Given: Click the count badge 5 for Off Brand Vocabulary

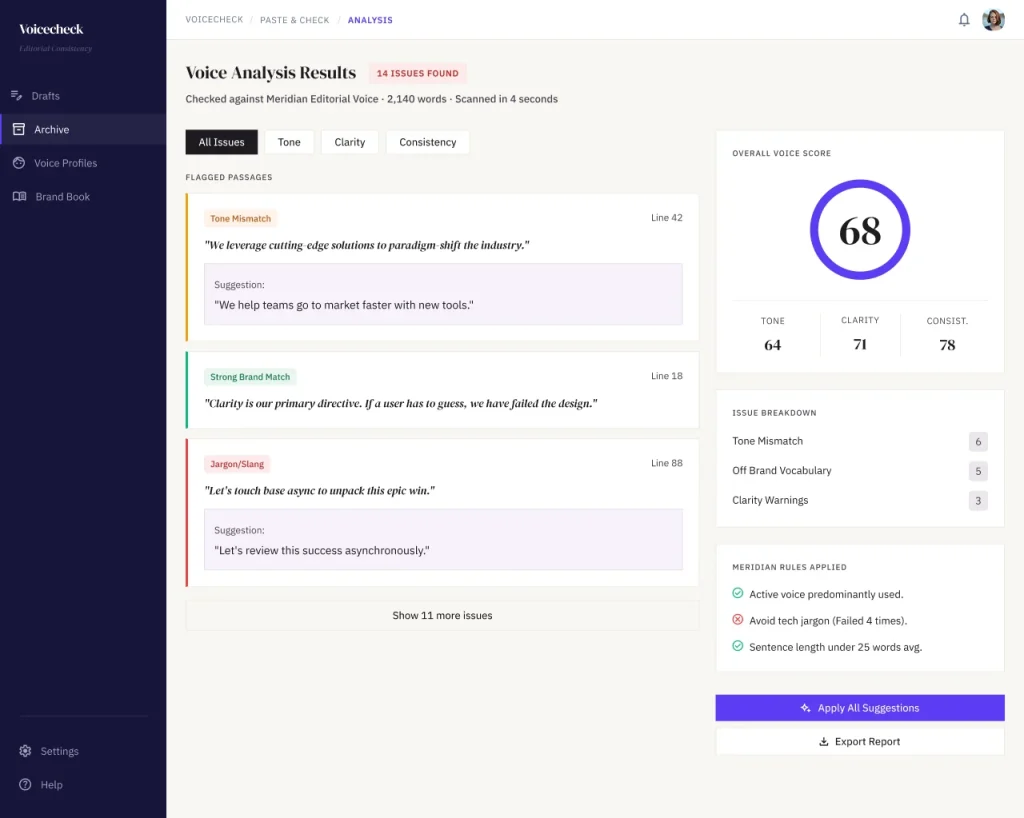Looking at the screenshot, I should [978, 471].
